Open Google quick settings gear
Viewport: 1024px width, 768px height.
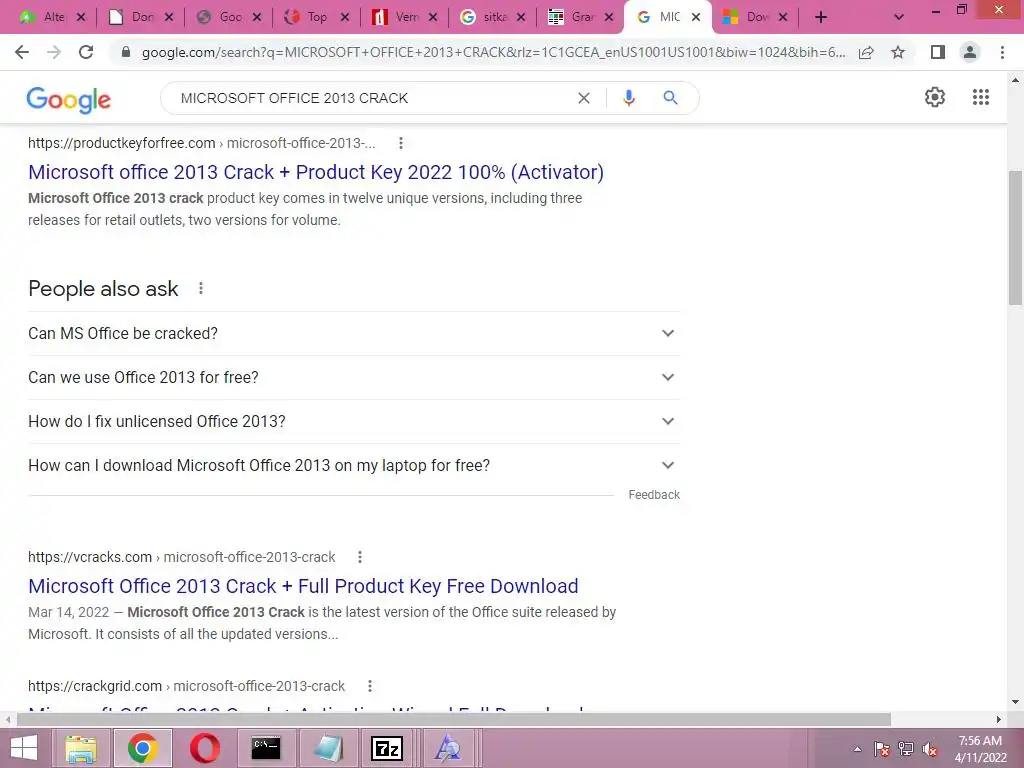pyautogui.click(x=935, y=97)
